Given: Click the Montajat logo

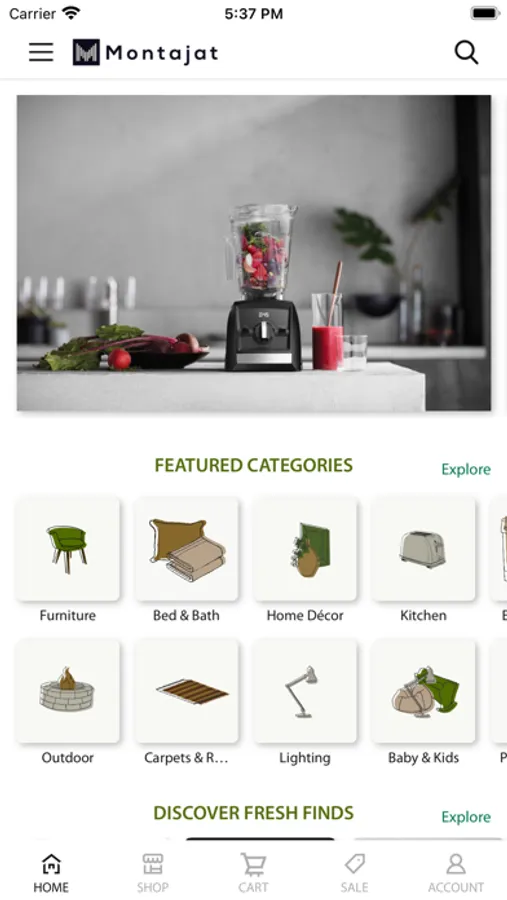Looking at the screenshot, I should [x=145, y=53].
